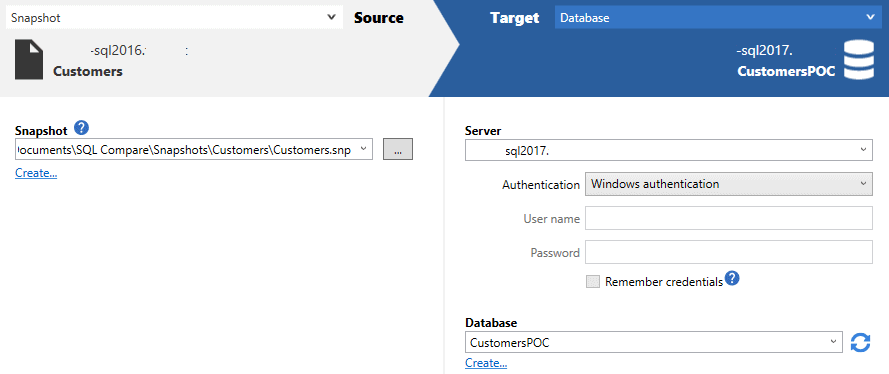
Task: Expand the snapshot path dropdown arrow
Action: [x=364, y=150]
